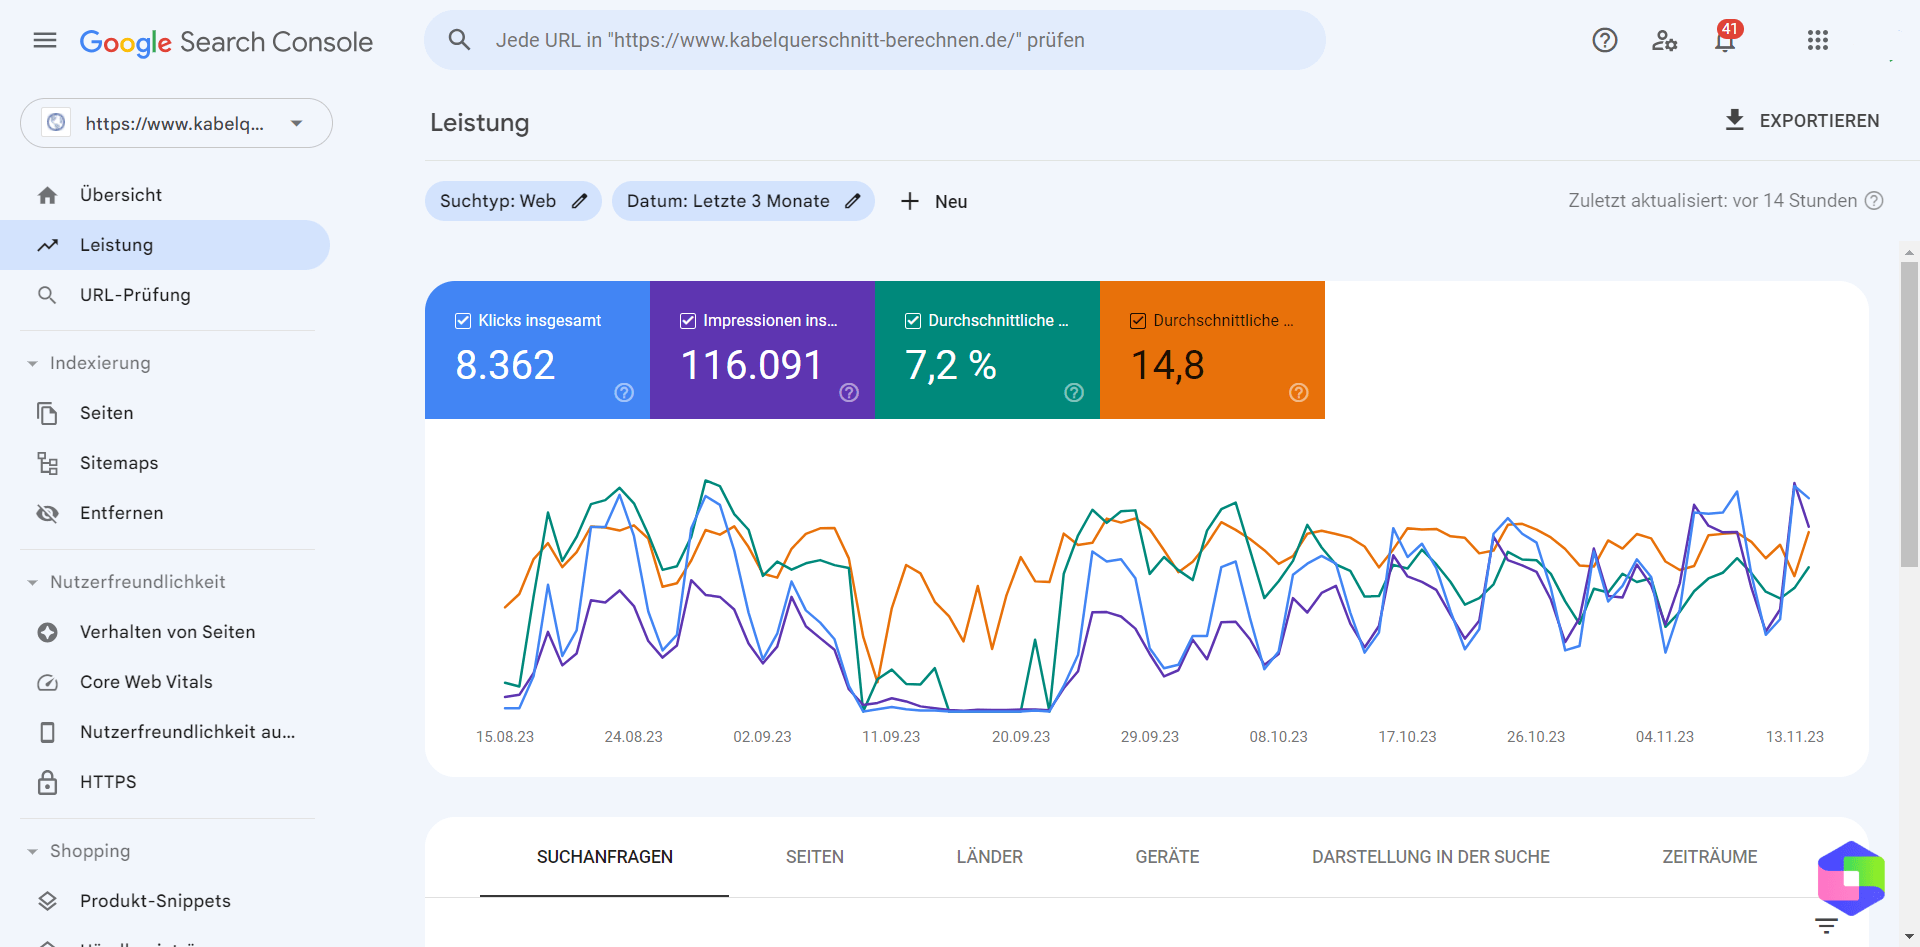Click plus icon to add new filter
The height and width of the screenshot is (947, 1920).
(909, 201)
